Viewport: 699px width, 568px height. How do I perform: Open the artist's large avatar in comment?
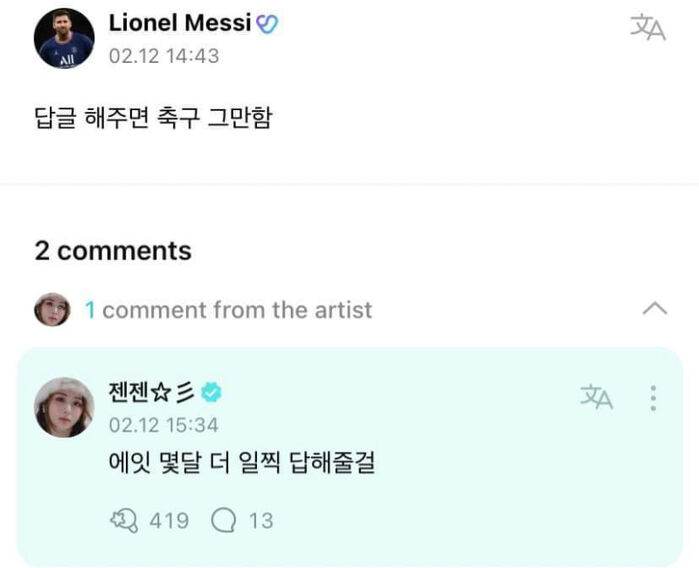(64, 407)
